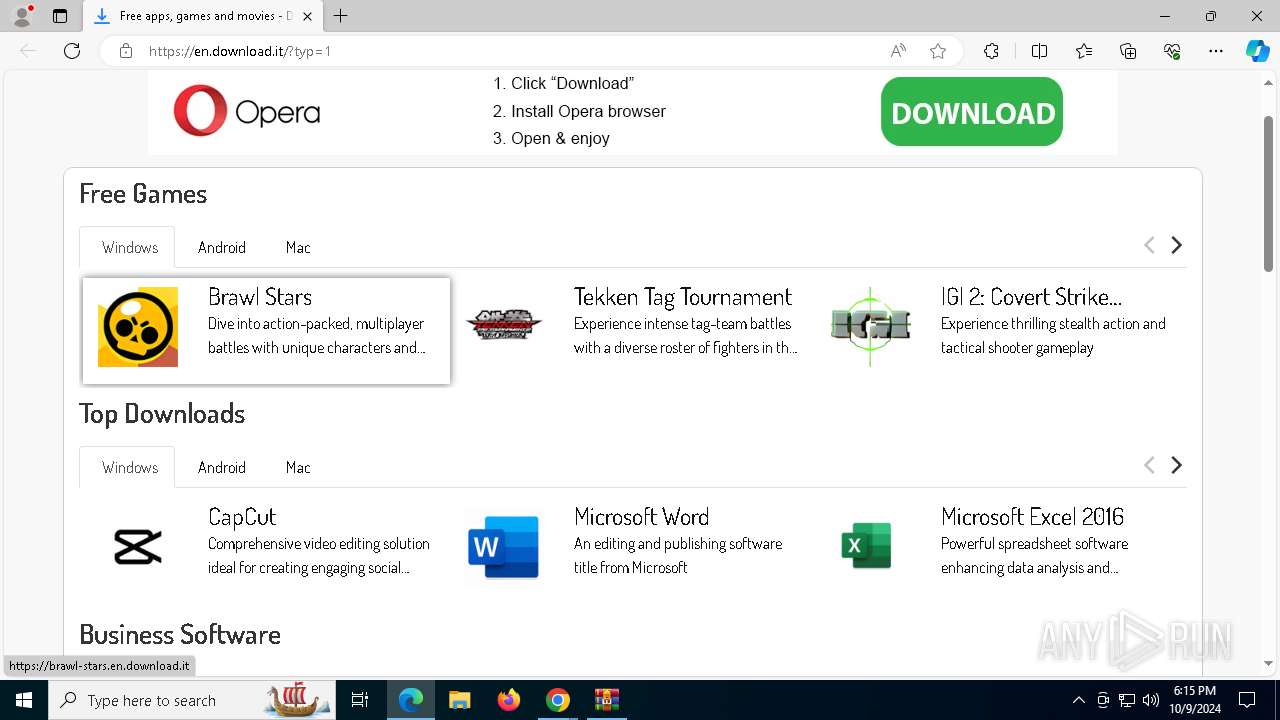The width and height of the screenshot is (1280, 720).
Task: Open tab actions menu
Action: pyautogui.click(x=60, y=16)
